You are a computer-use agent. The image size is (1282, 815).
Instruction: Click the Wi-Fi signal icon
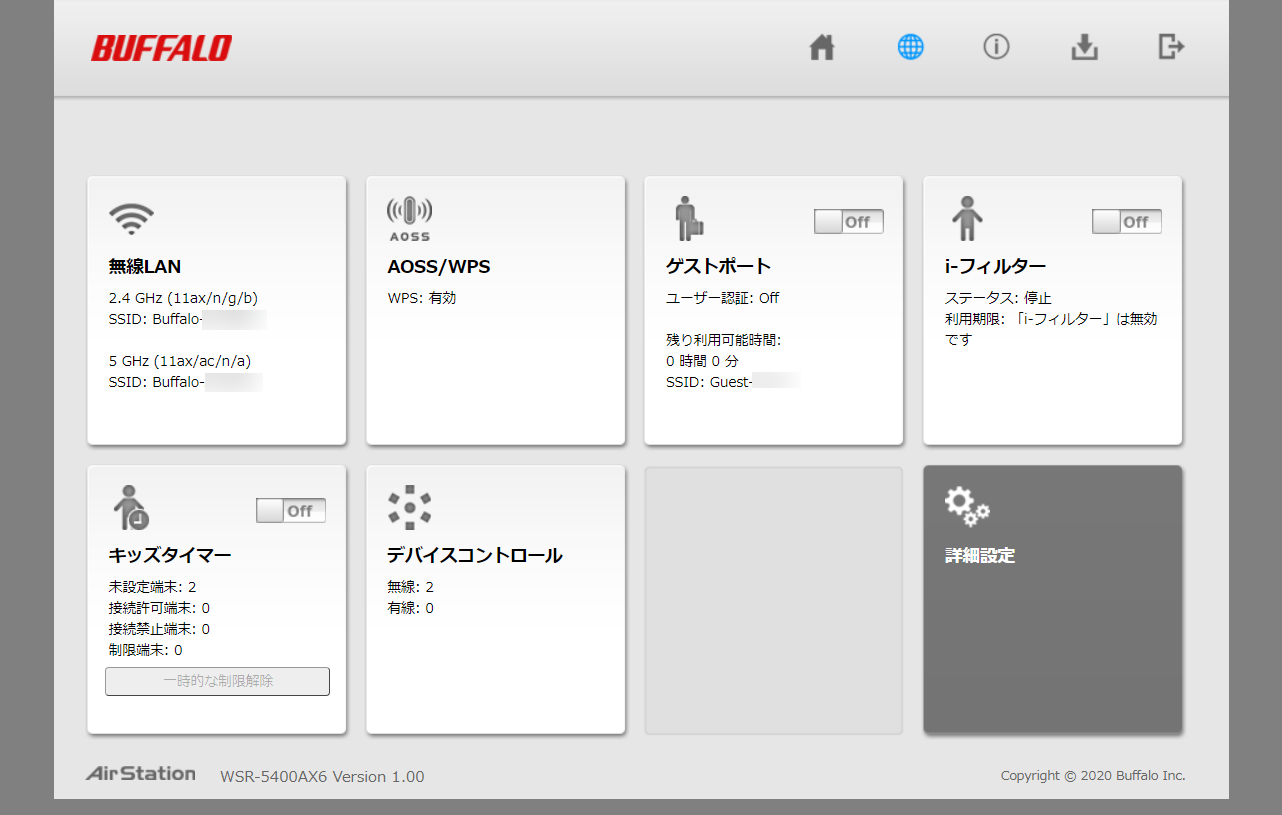click(131, 217)
